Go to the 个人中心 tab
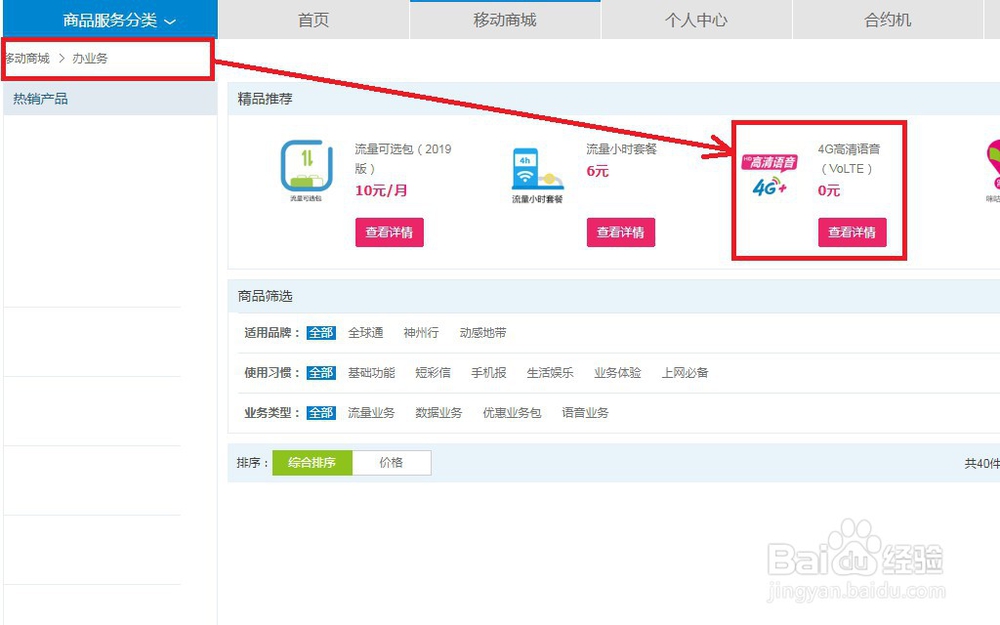 pos(696,20)
